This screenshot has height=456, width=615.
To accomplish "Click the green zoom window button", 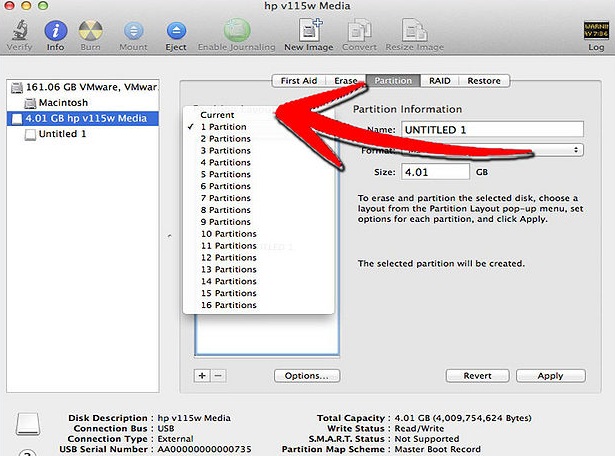I will click(43, 5).
